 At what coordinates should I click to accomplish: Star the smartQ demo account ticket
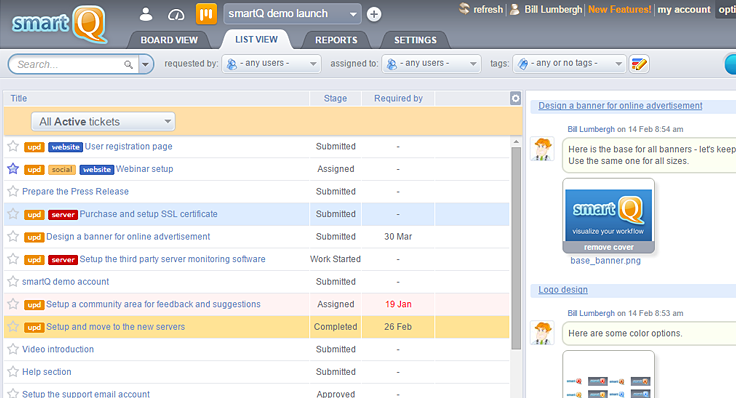coord(13,282)
